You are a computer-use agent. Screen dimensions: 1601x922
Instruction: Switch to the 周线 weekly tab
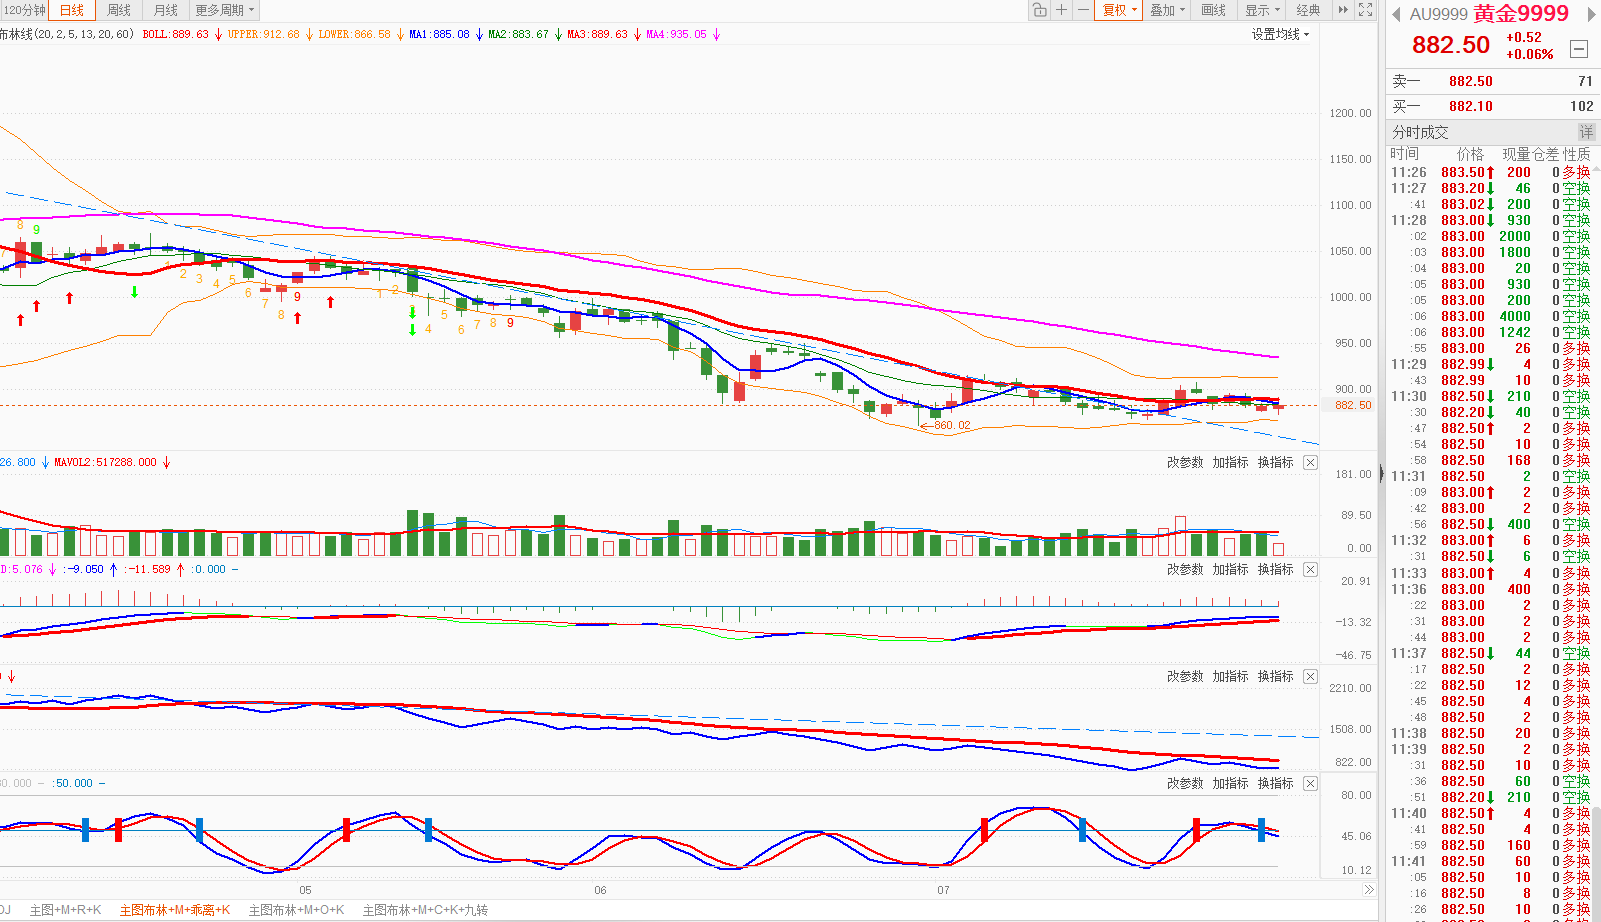[x=119, y=10]
